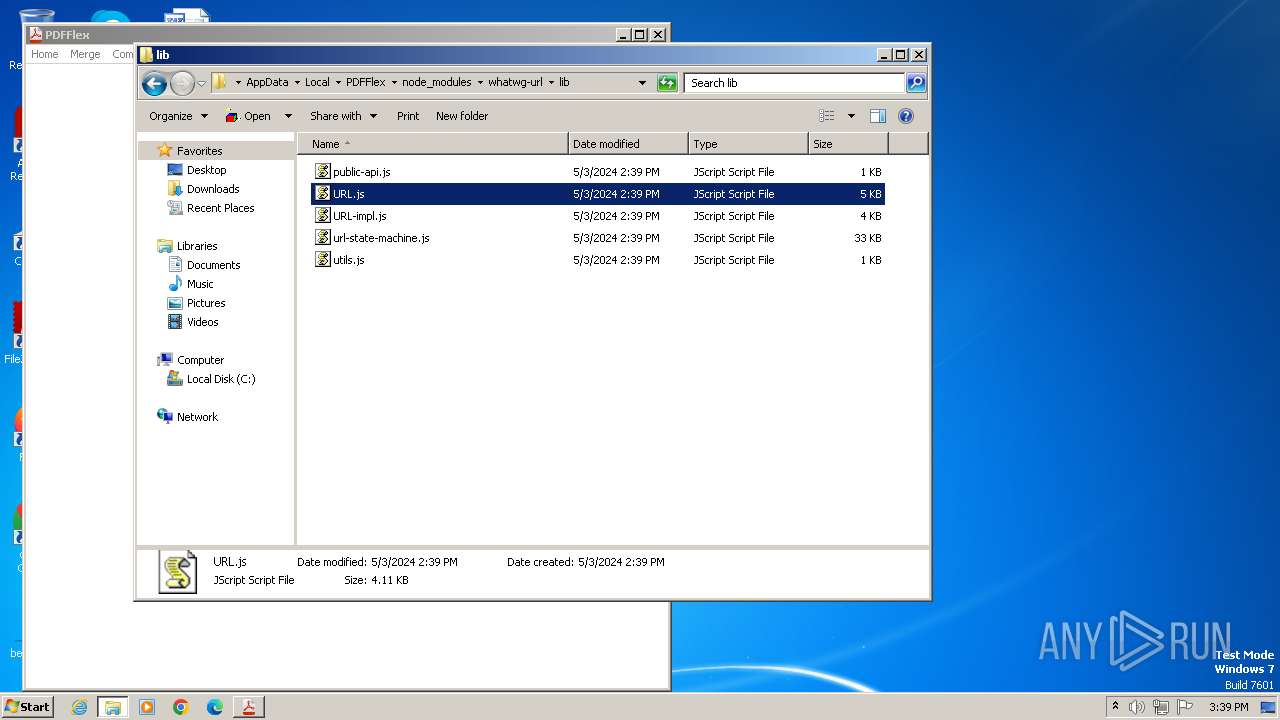Open Recent Places in navigation pane
Image resolution: width=1280 pixels, height=720 pixels.
click(220, 208)
